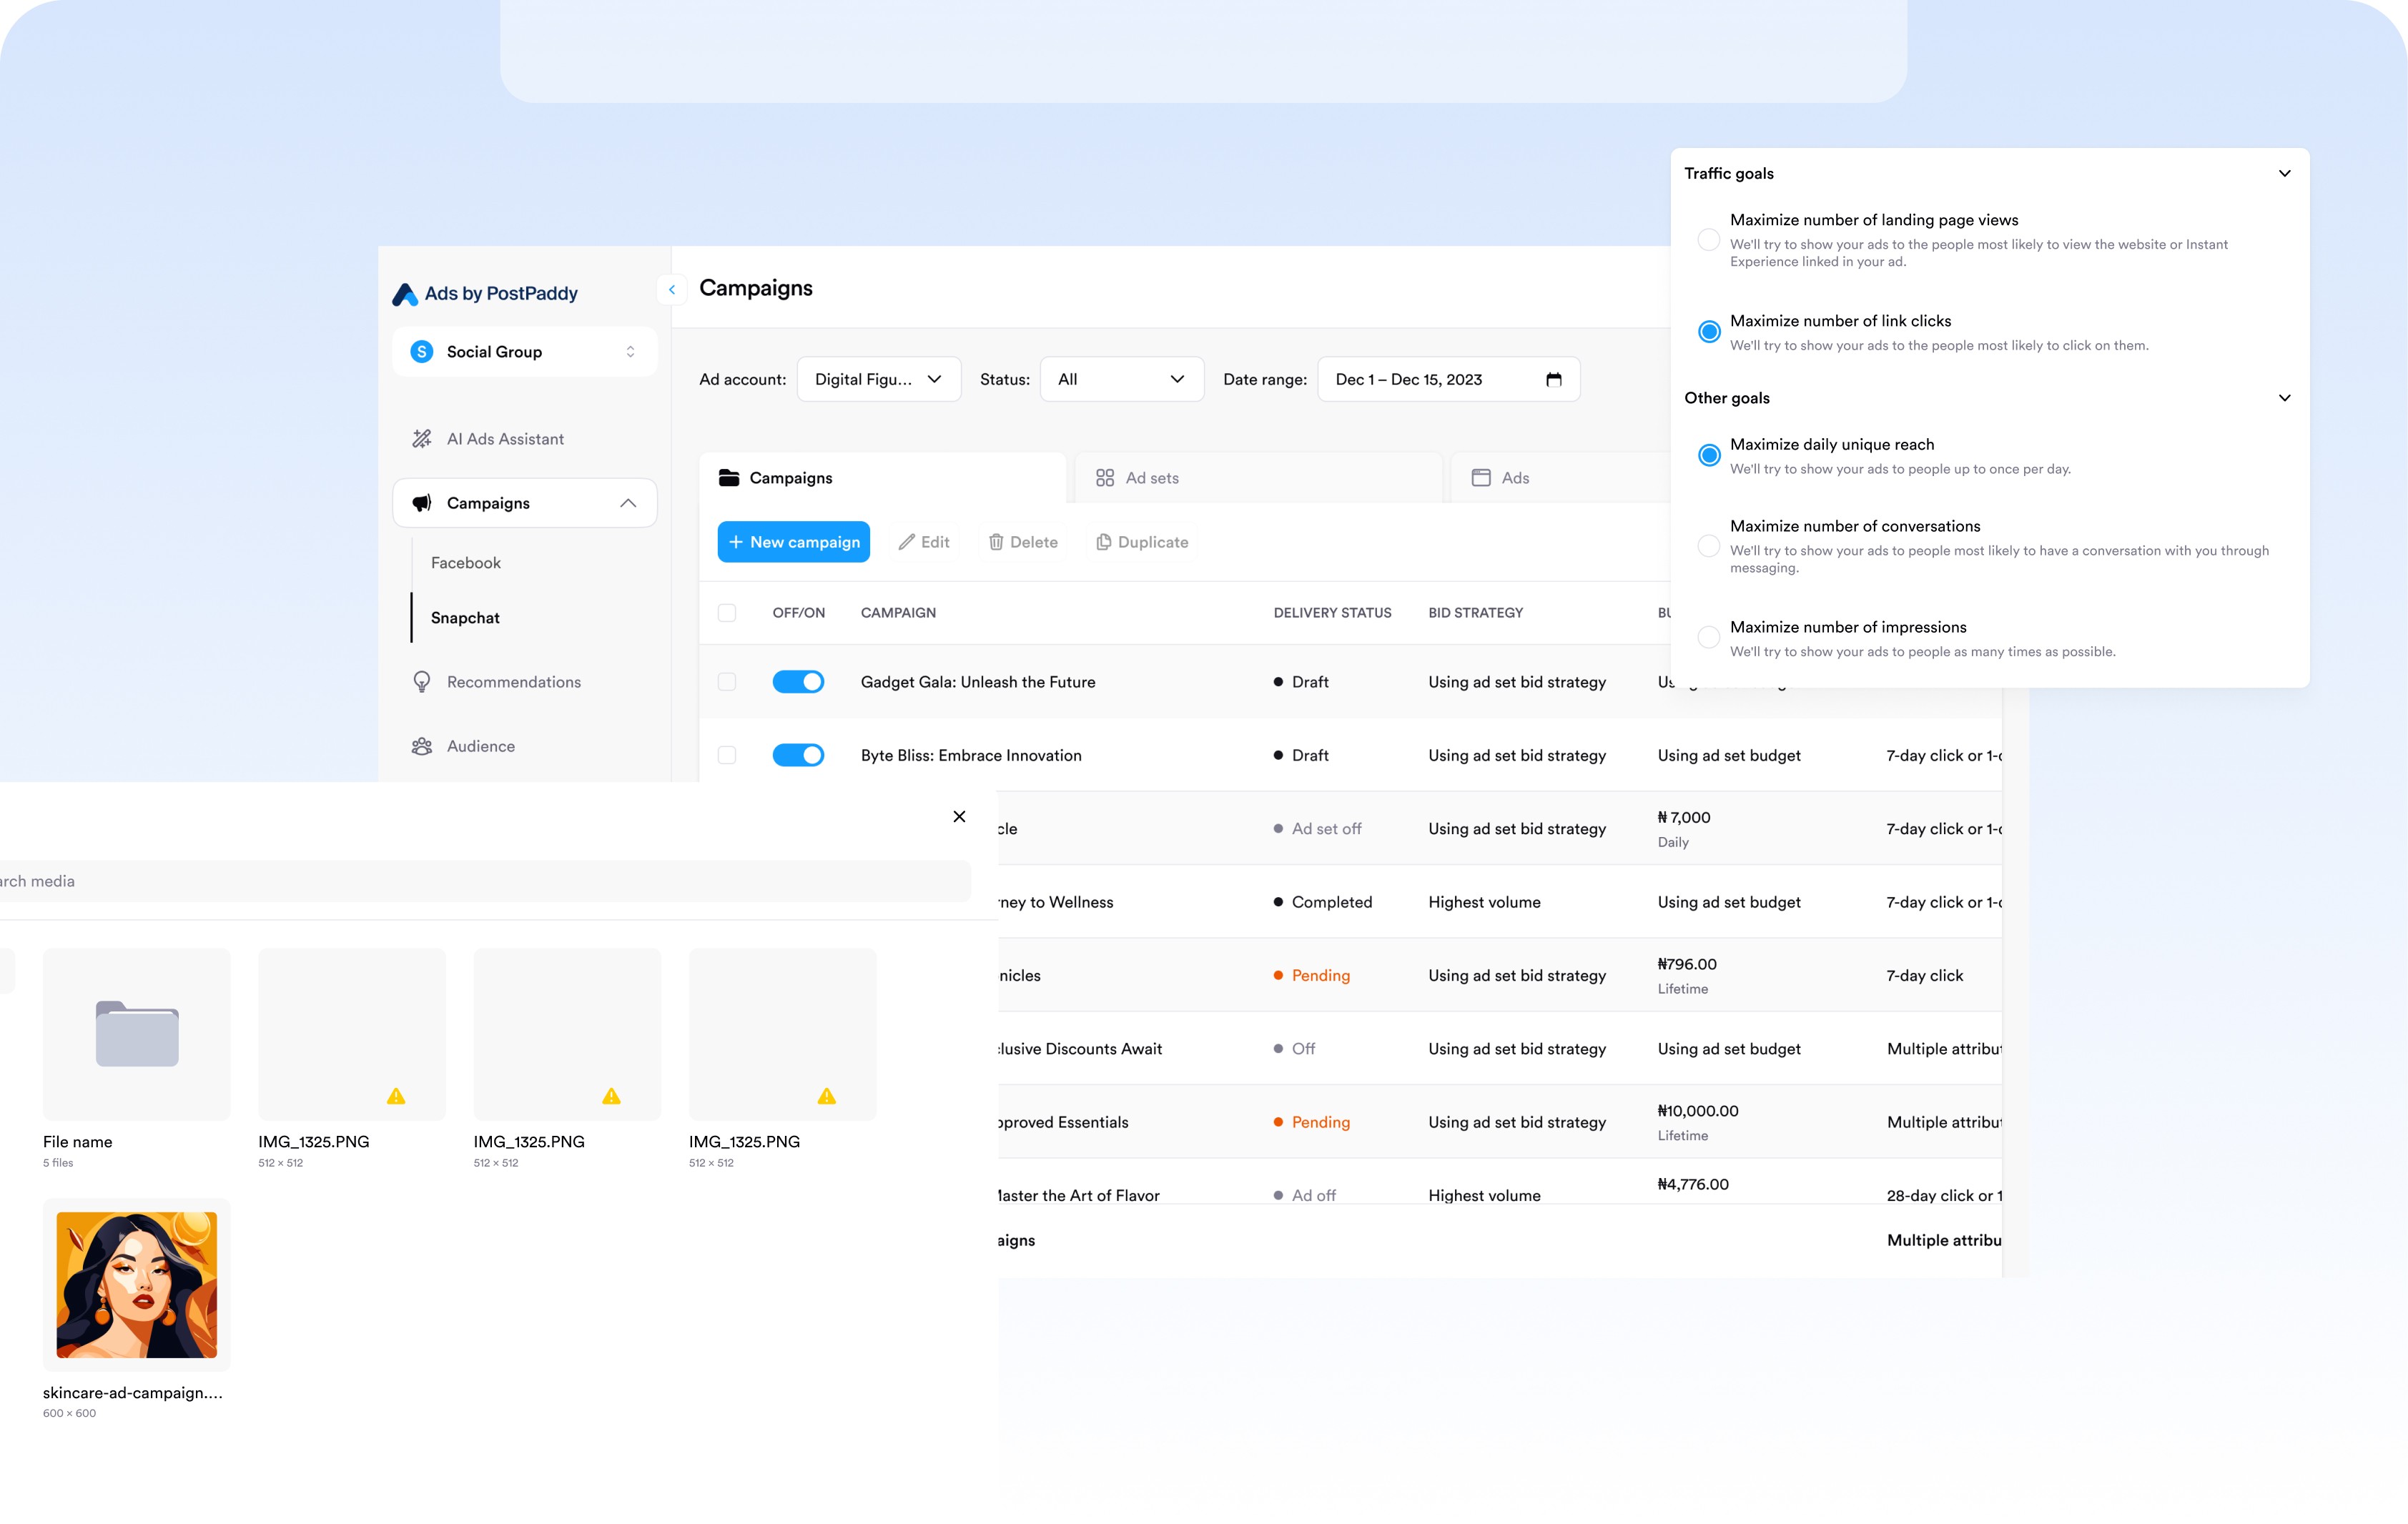Select the skincare-ad-campaign image thumbnail

137,1285
